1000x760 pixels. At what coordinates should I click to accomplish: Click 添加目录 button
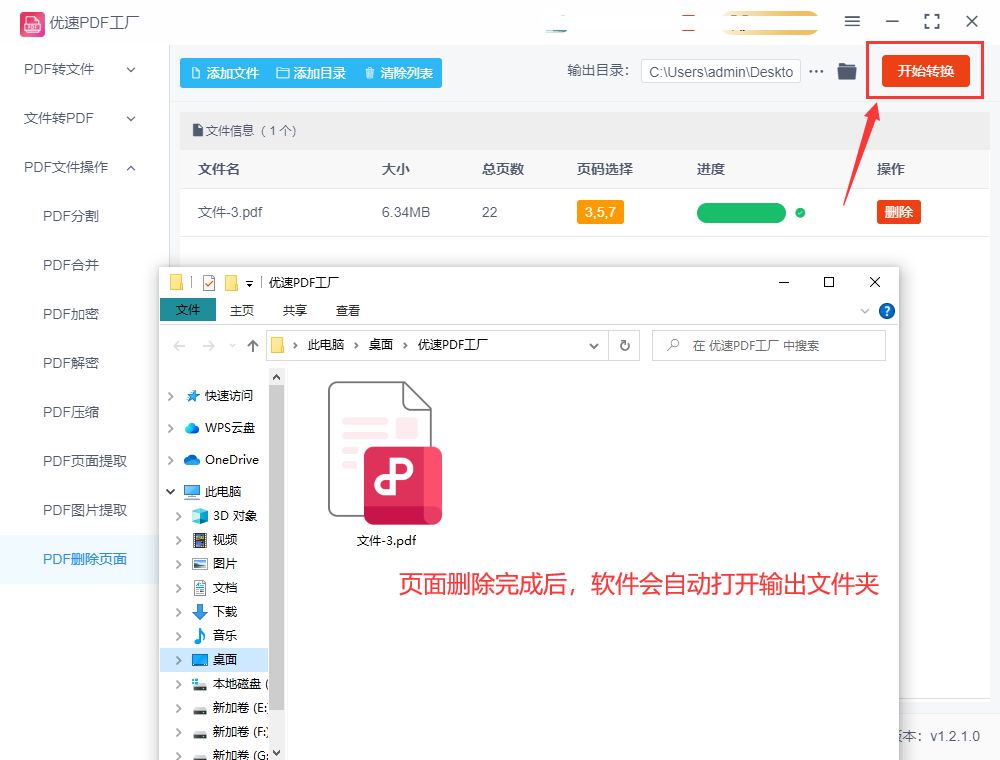pos(311,73)
